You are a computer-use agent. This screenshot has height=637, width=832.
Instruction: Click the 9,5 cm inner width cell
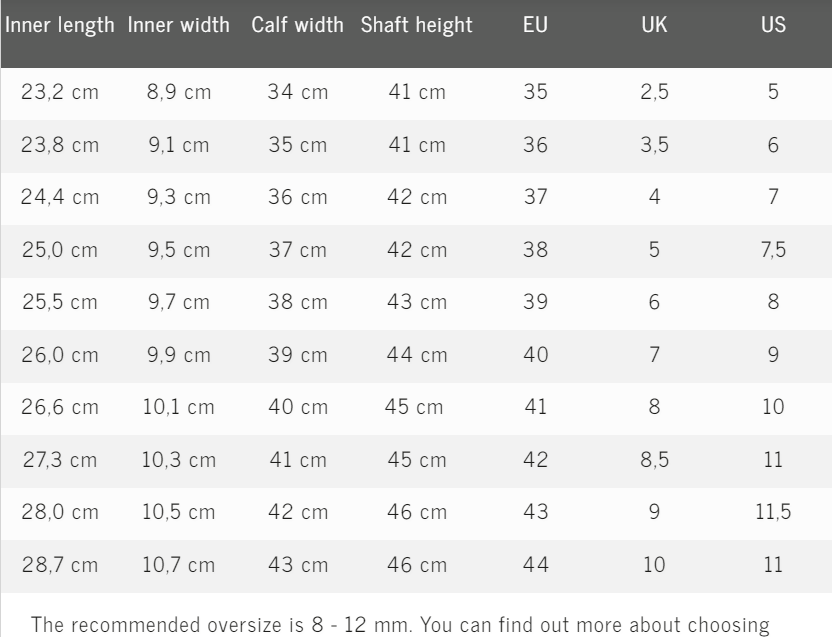(180, 250)
